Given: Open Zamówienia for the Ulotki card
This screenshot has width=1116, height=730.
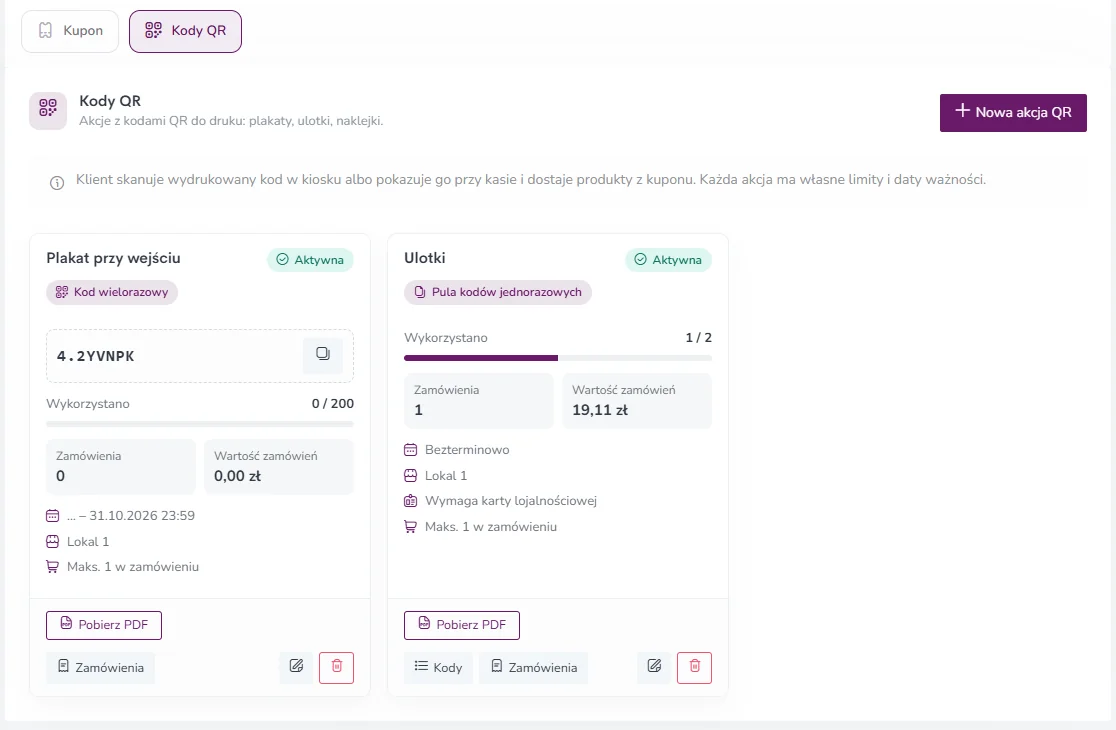Looking at the screenshot, I should (x=533, y=667).
